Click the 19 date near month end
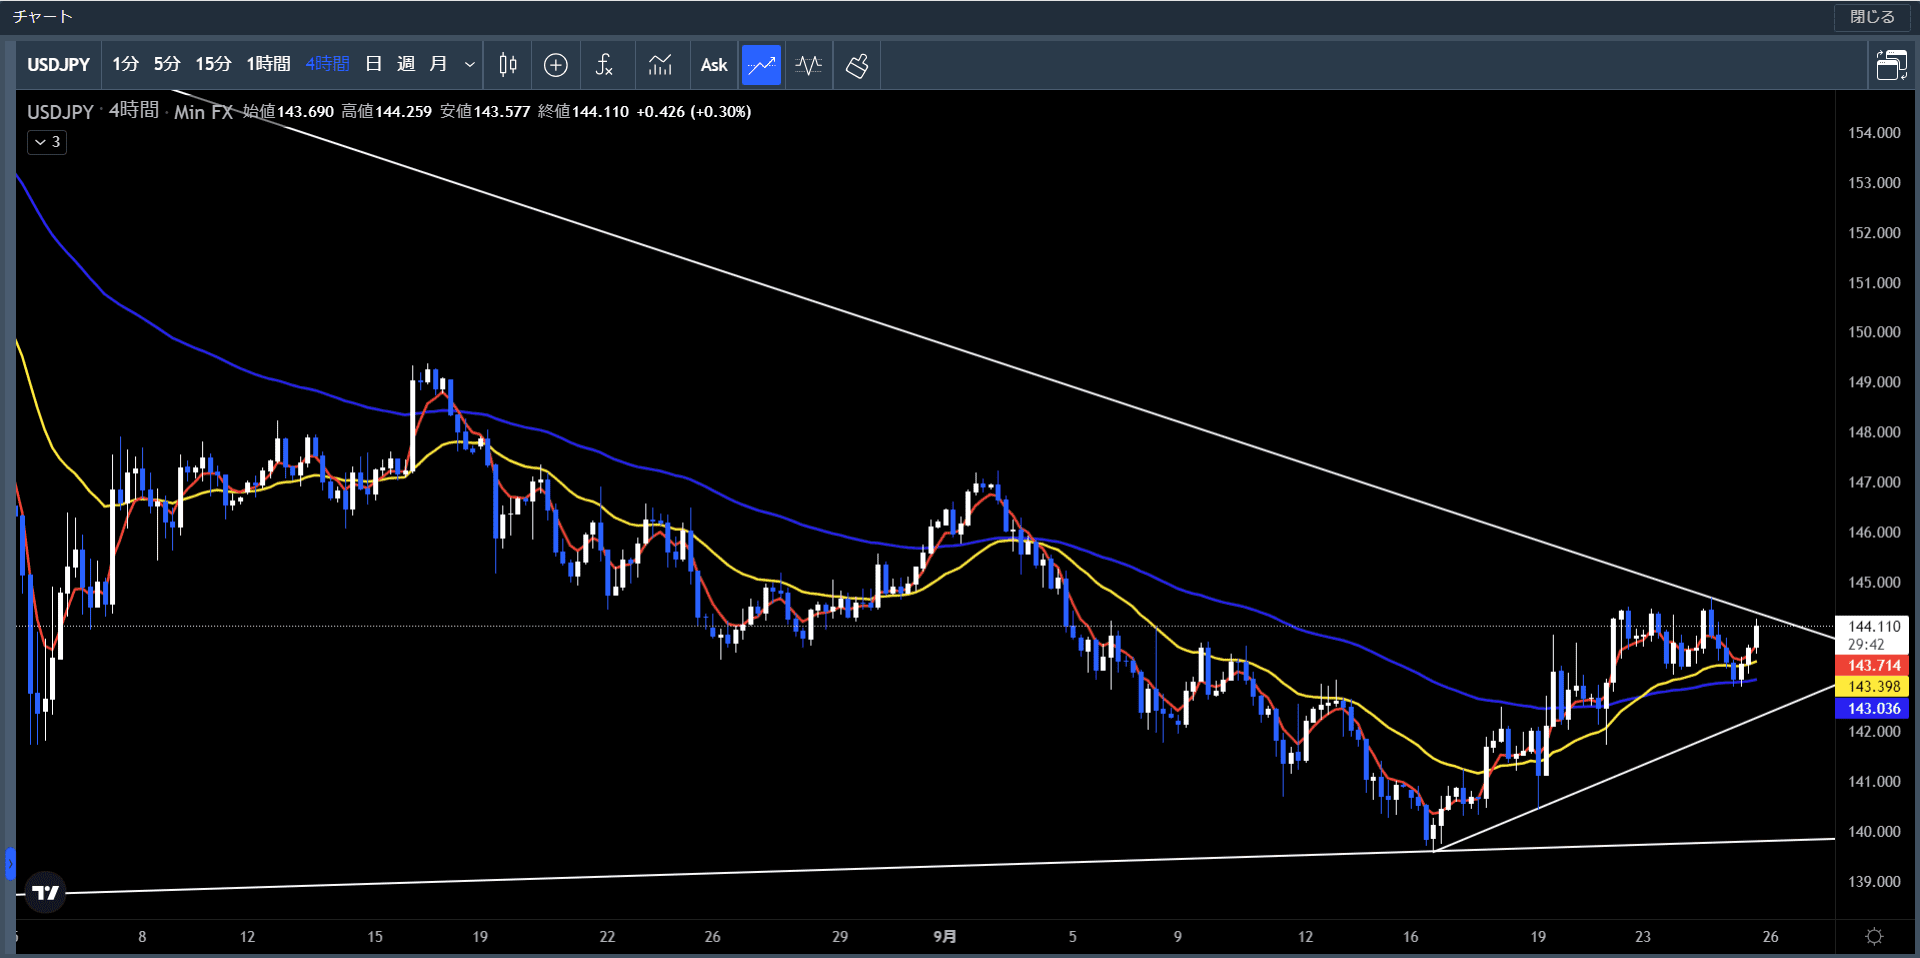The image size is (1920, 958). (1538, 937)
